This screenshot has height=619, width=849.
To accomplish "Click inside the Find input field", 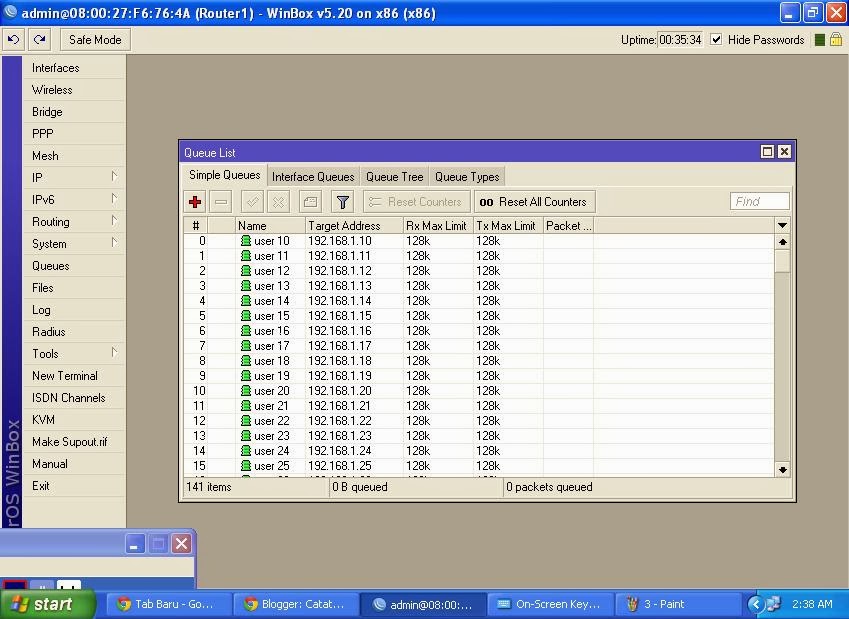I will [759, 201].
